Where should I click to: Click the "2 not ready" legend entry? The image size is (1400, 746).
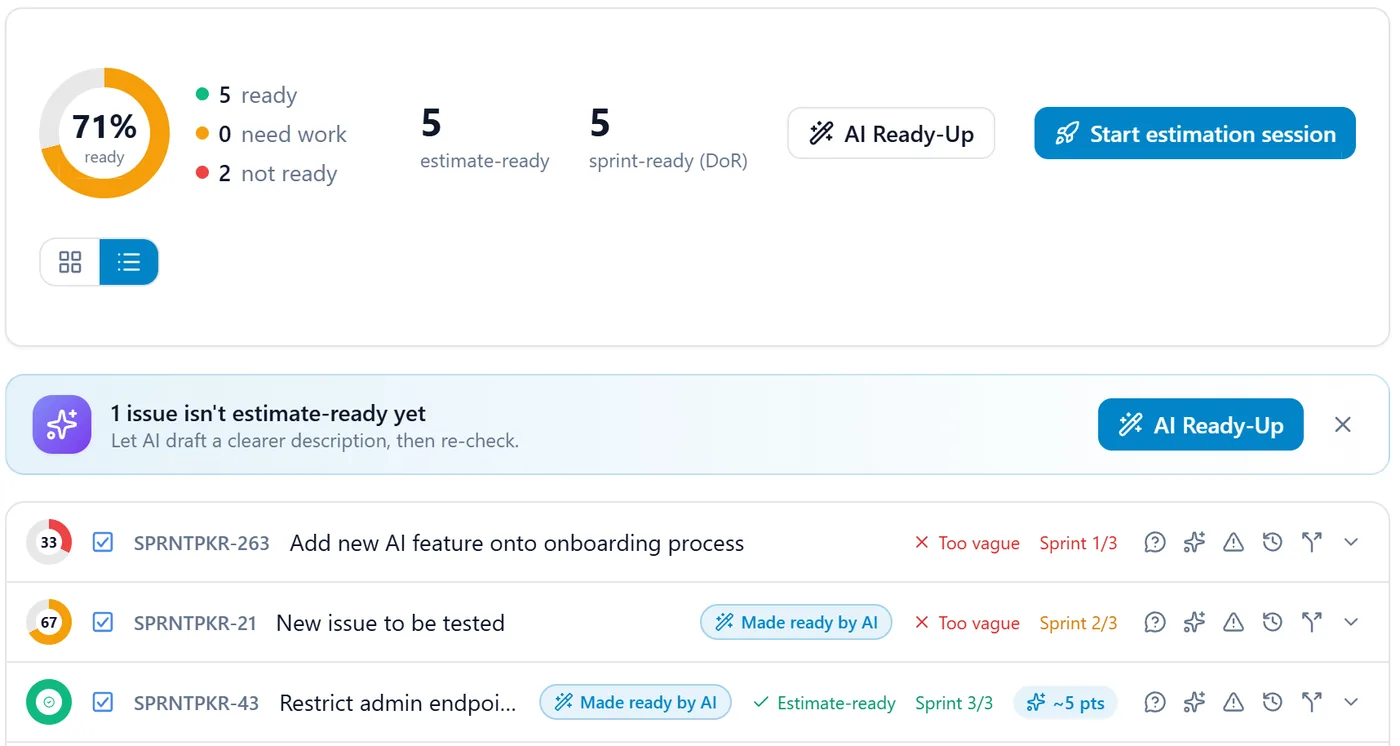267,173
